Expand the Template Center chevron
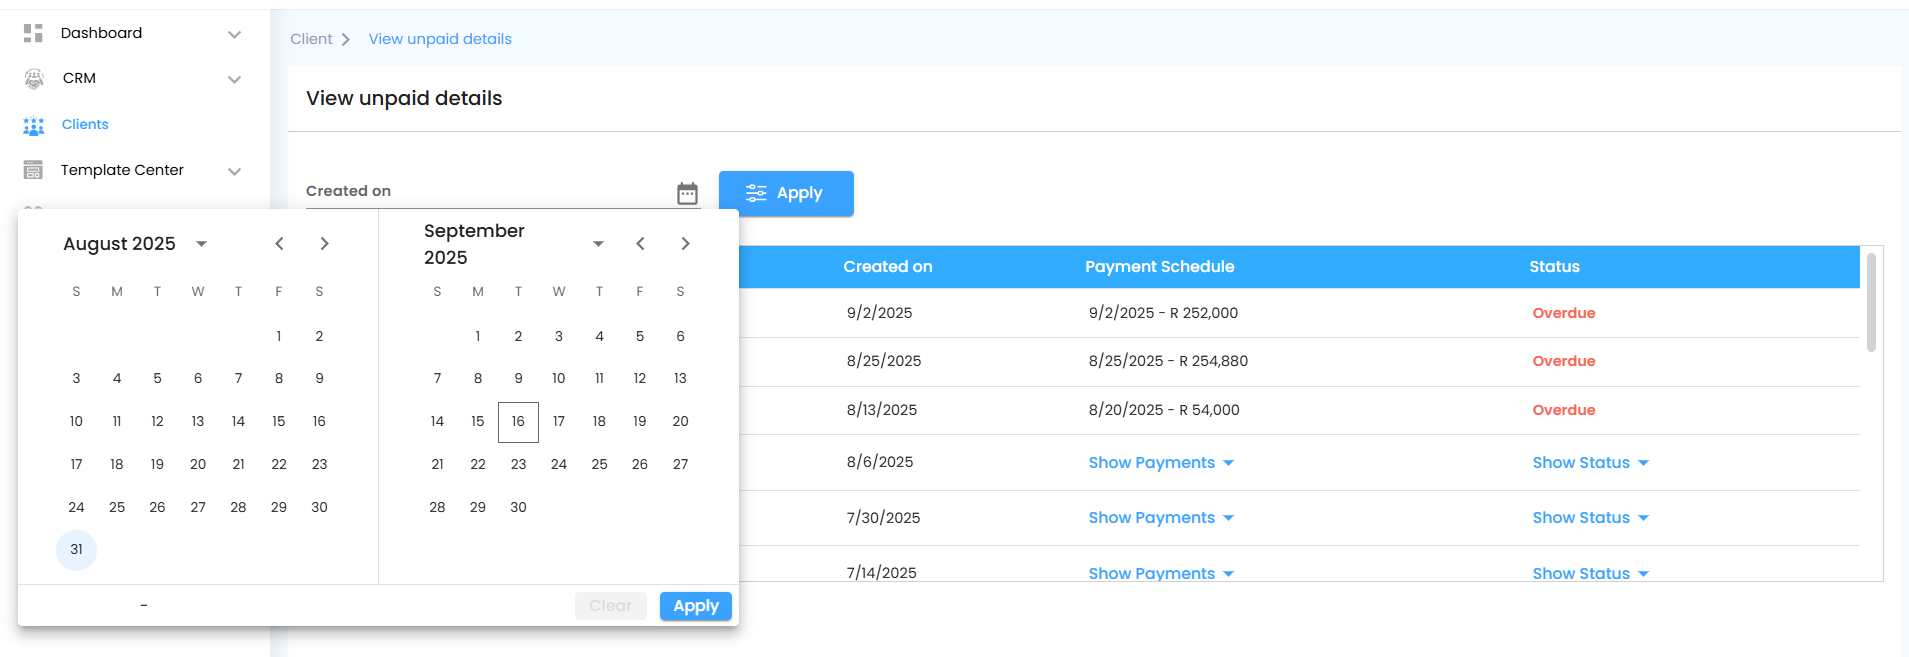 234,171
